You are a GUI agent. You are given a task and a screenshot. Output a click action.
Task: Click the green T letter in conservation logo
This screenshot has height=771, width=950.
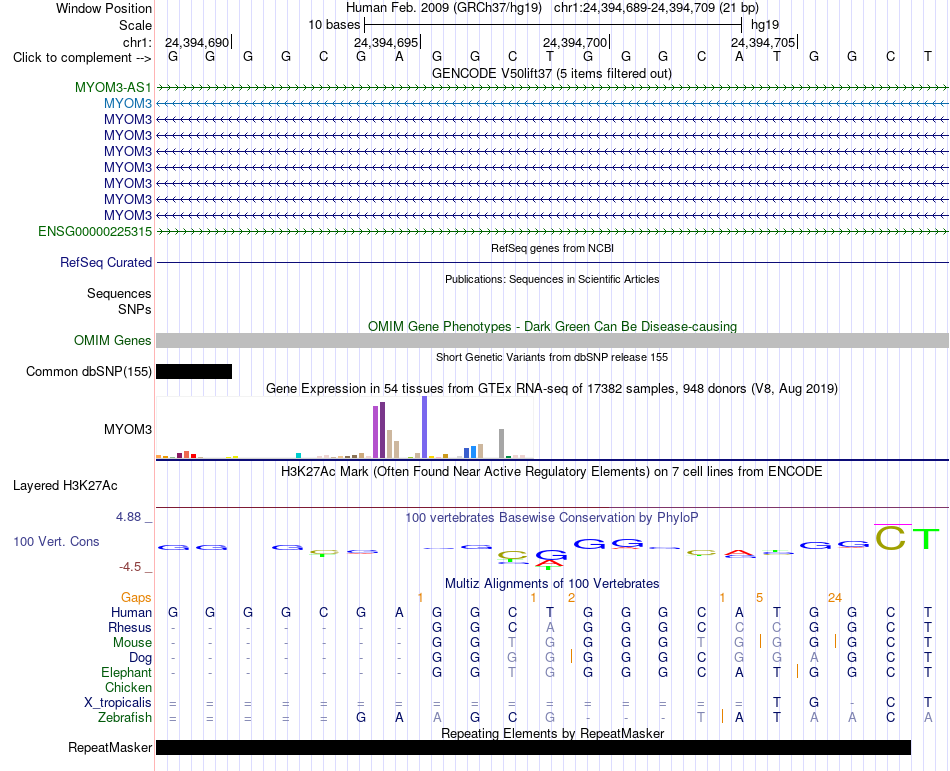926,538
